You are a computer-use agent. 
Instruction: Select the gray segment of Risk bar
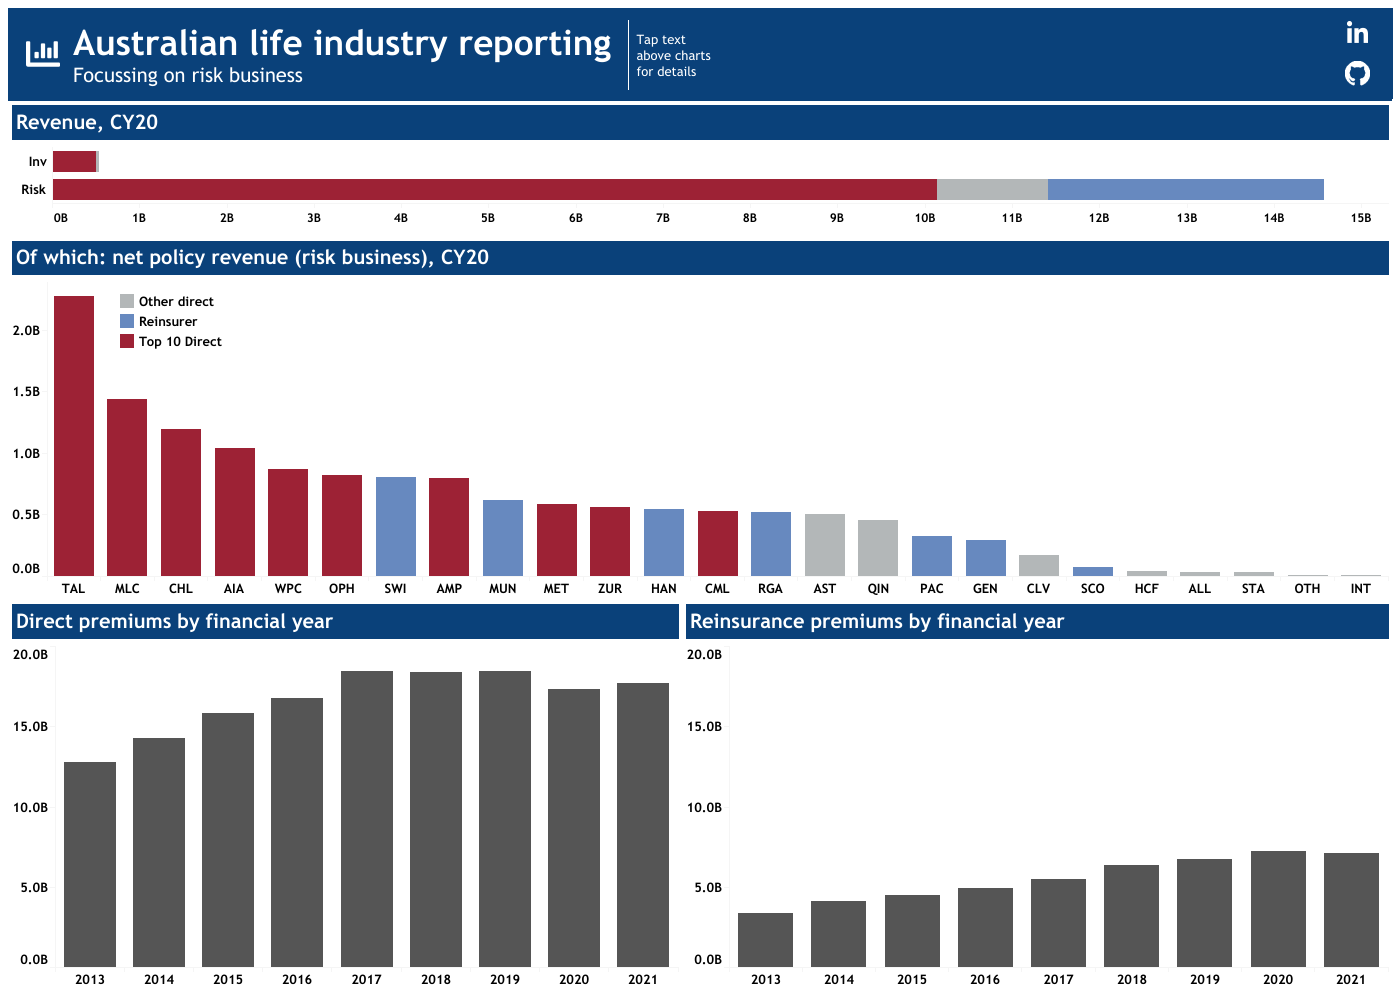coord(992,190)
